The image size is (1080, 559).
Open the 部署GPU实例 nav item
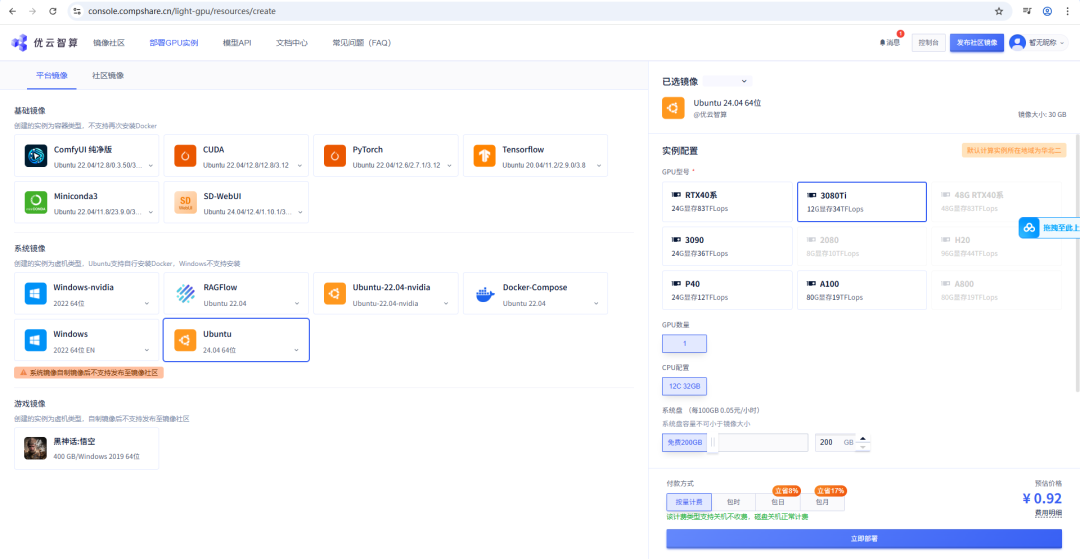(174, 43)
